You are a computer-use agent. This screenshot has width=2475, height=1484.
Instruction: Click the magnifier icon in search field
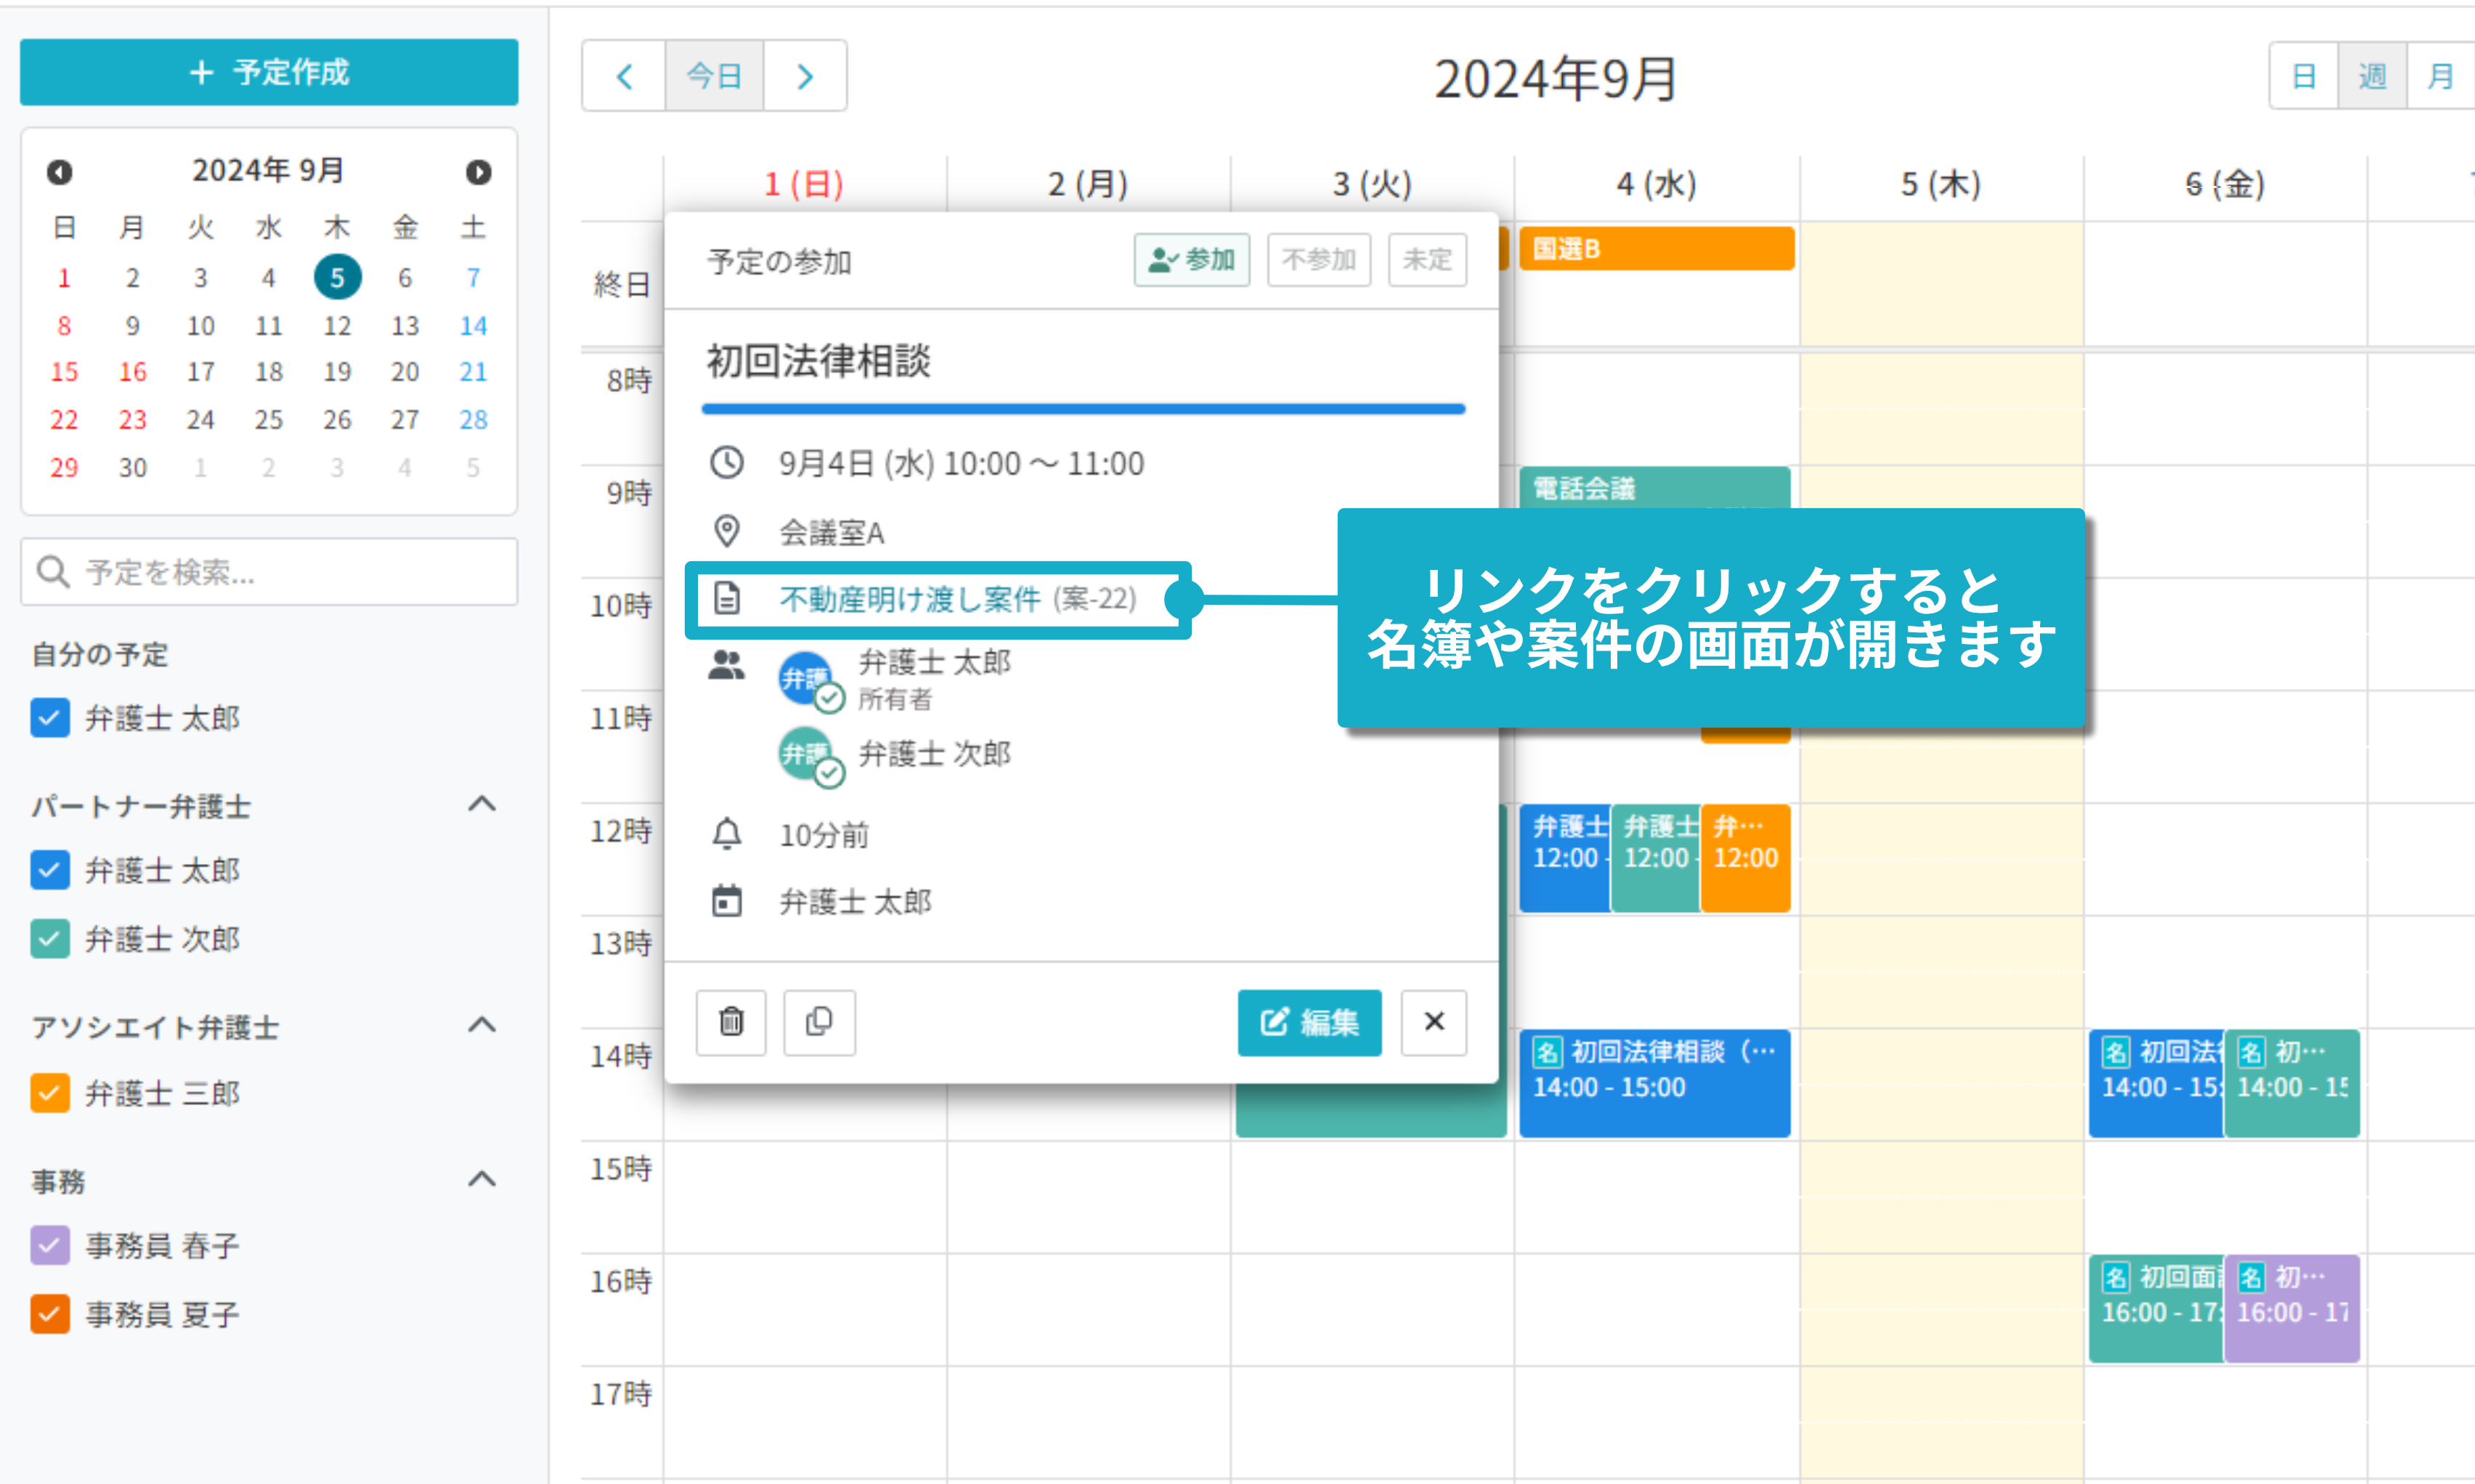tap(53, 572)
